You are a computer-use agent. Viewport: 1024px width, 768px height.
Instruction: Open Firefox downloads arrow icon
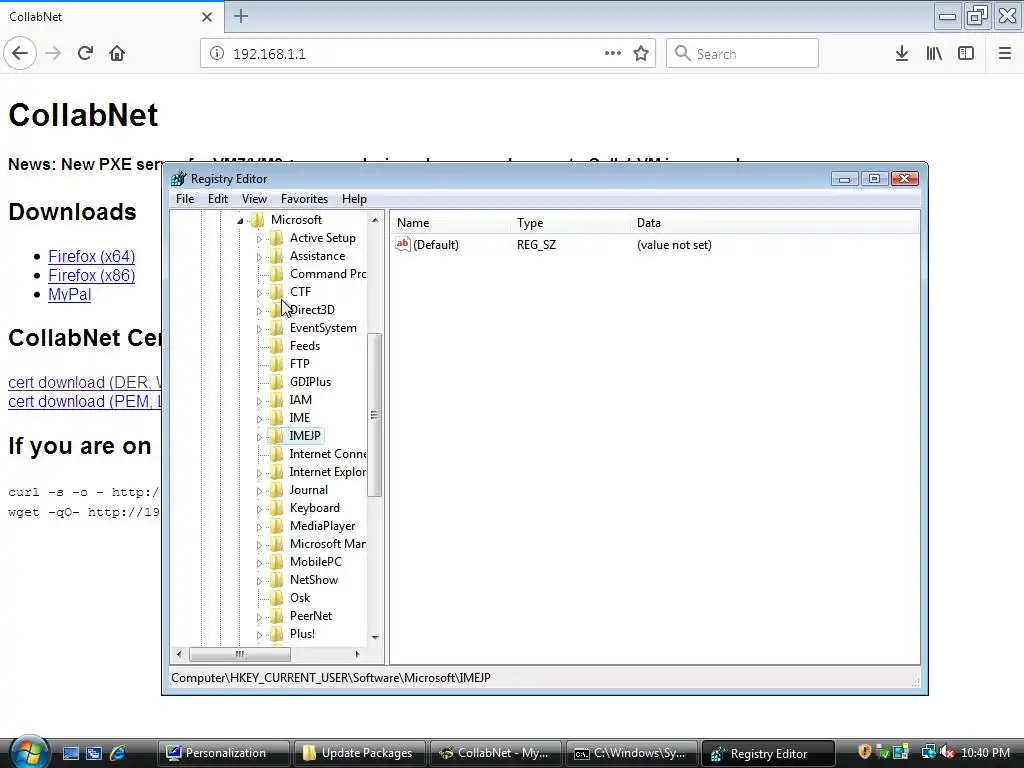click(x=902, y=54)
